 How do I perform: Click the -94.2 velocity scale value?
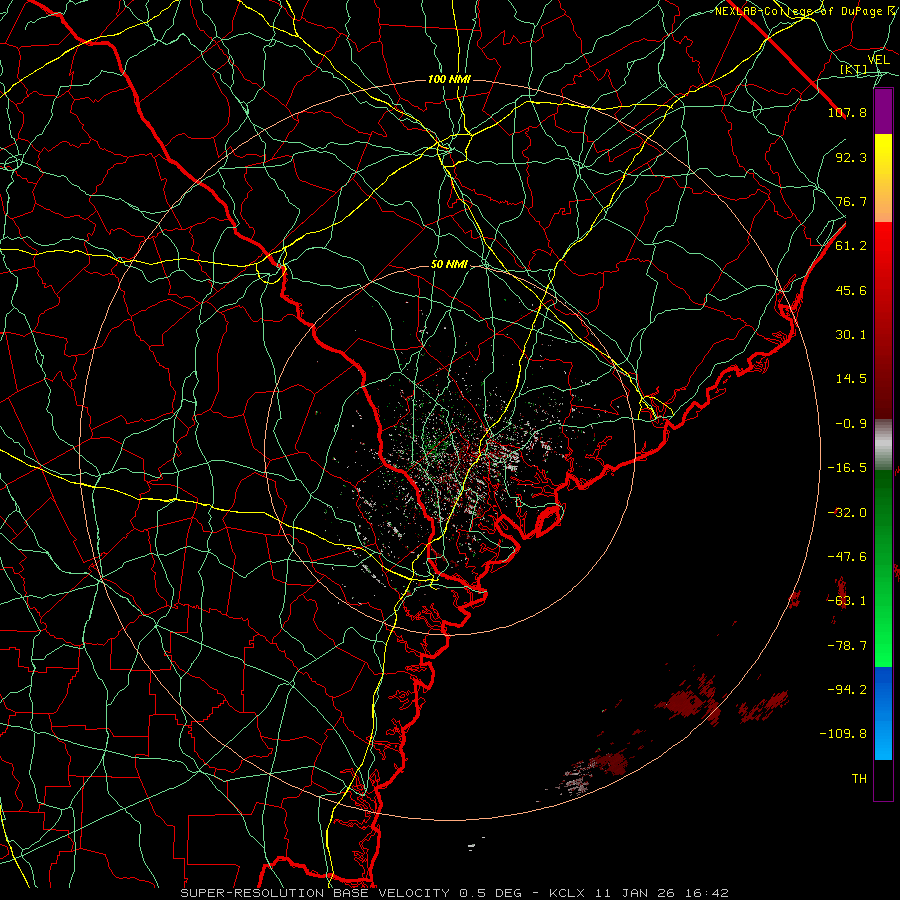coord(847,690)
